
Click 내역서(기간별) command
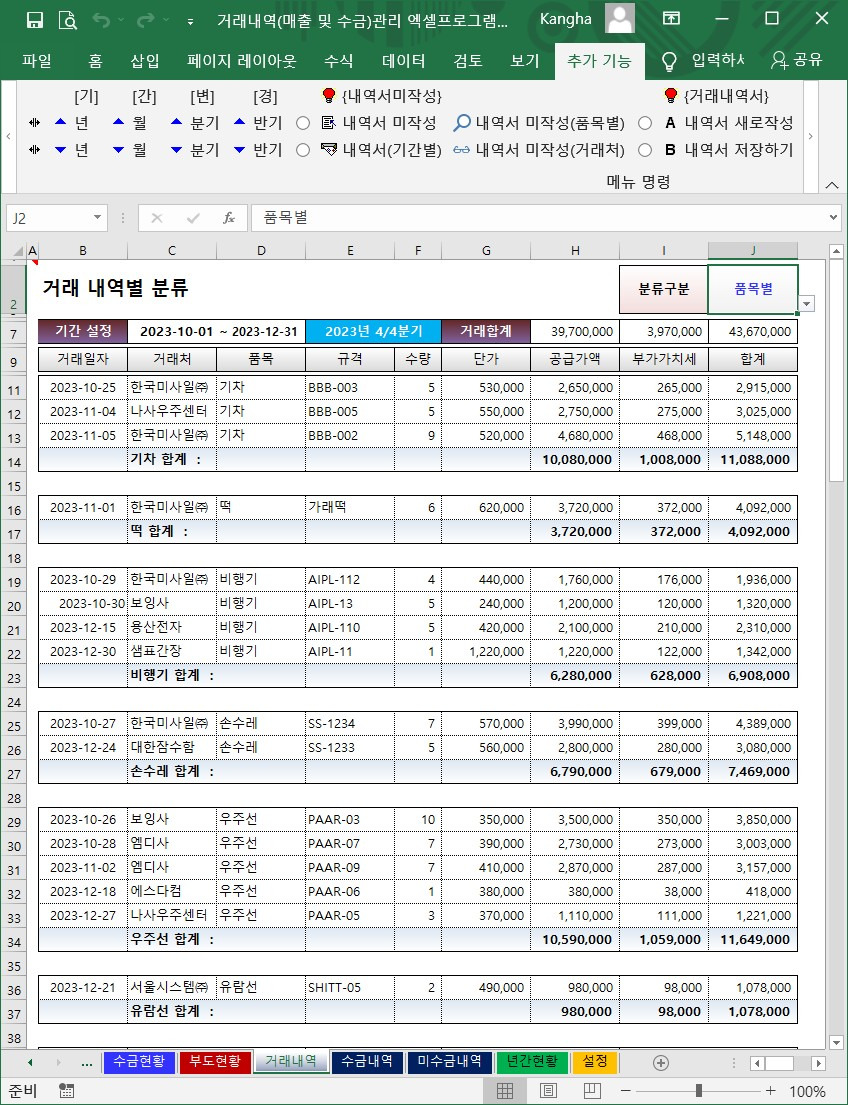381,149
